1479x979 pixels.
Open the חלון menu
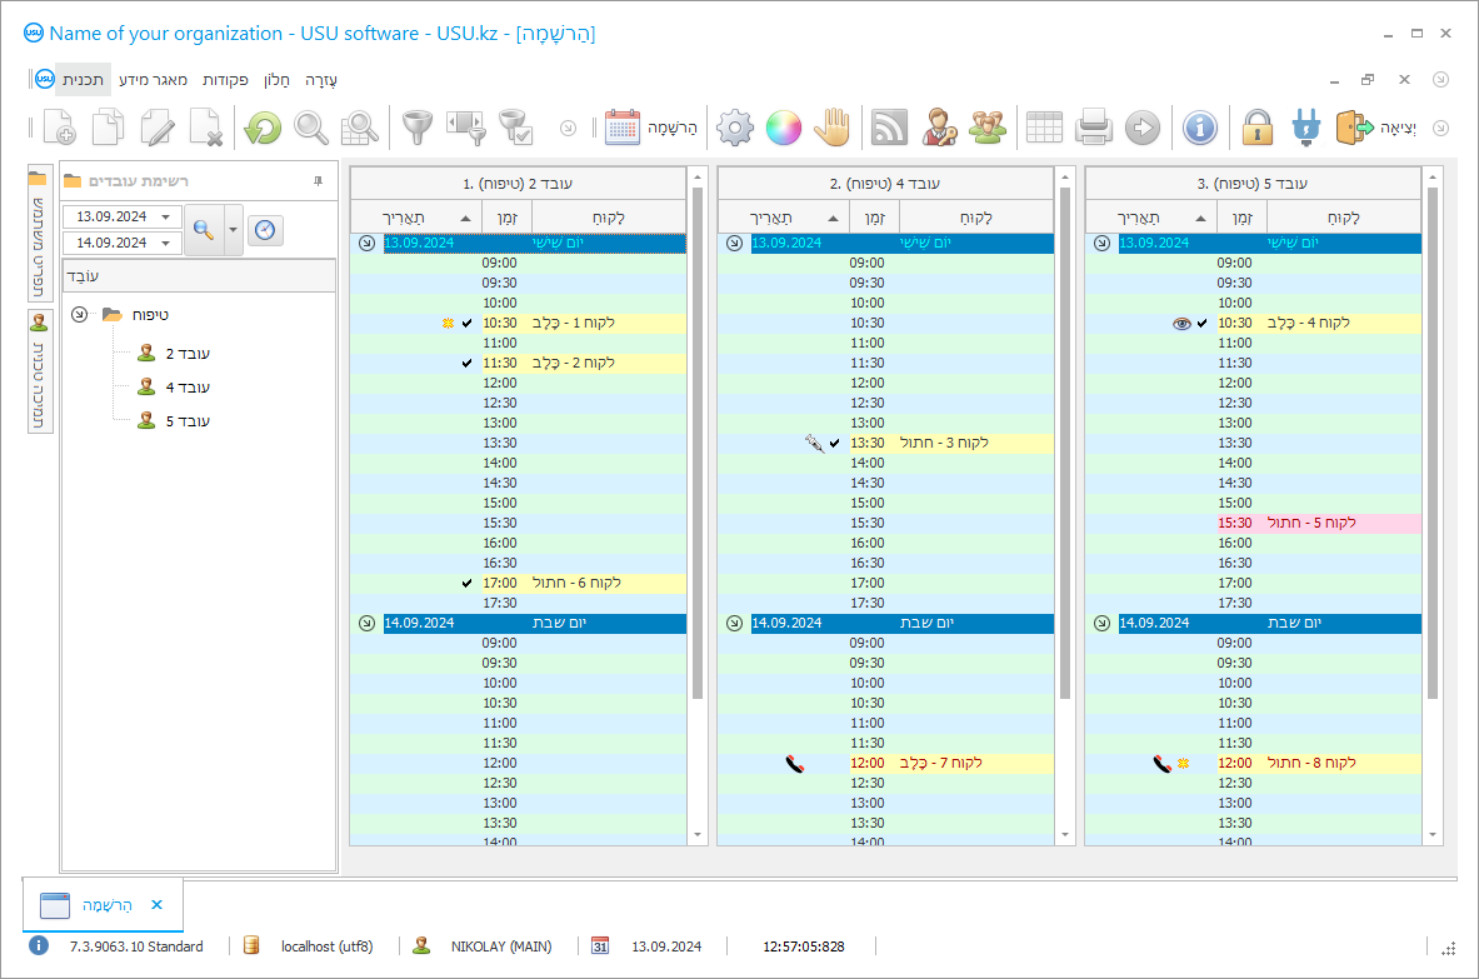pos(277,80)
